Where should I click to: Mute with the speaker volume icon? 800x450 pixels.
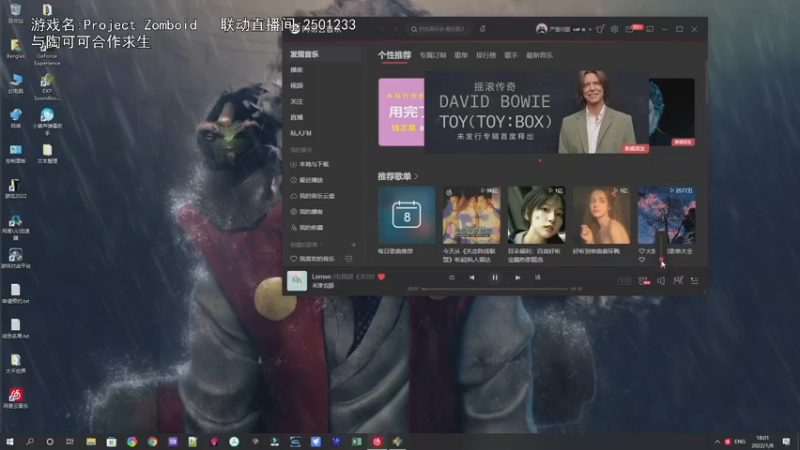tap(661, 281)
